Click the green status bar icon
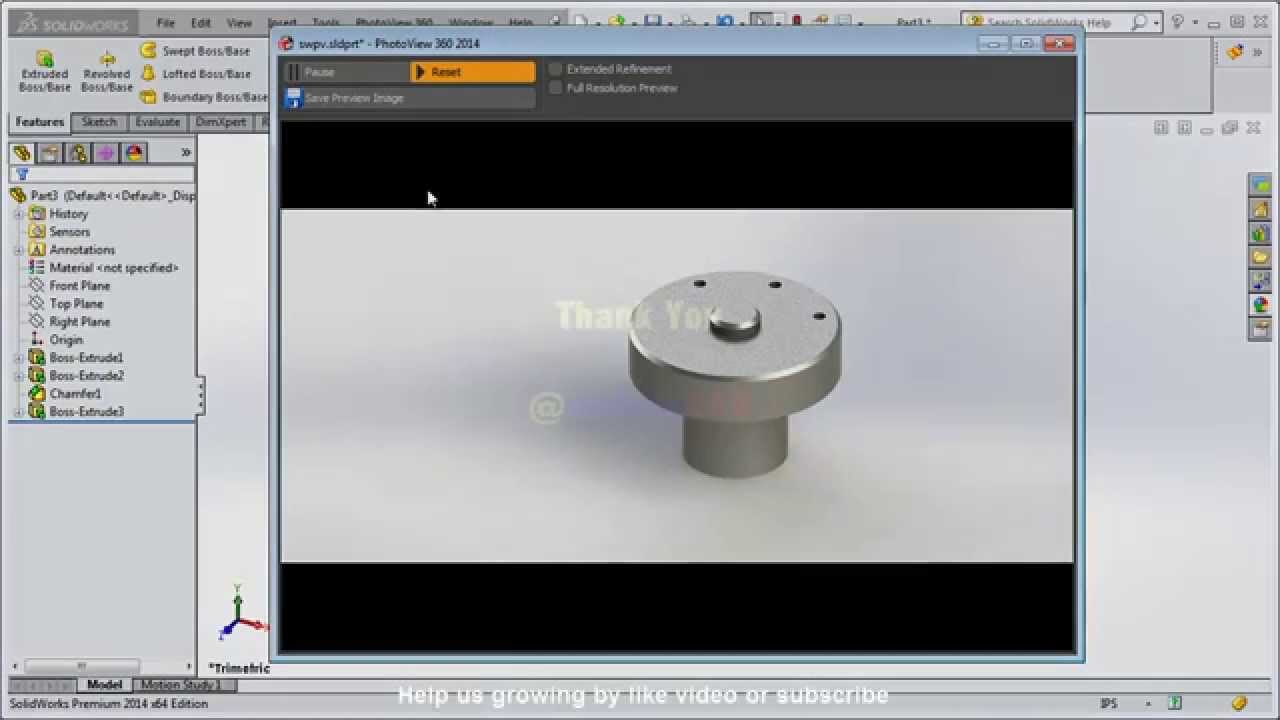This screenshot has width=1280, height=720. (x=1176, y=703)
